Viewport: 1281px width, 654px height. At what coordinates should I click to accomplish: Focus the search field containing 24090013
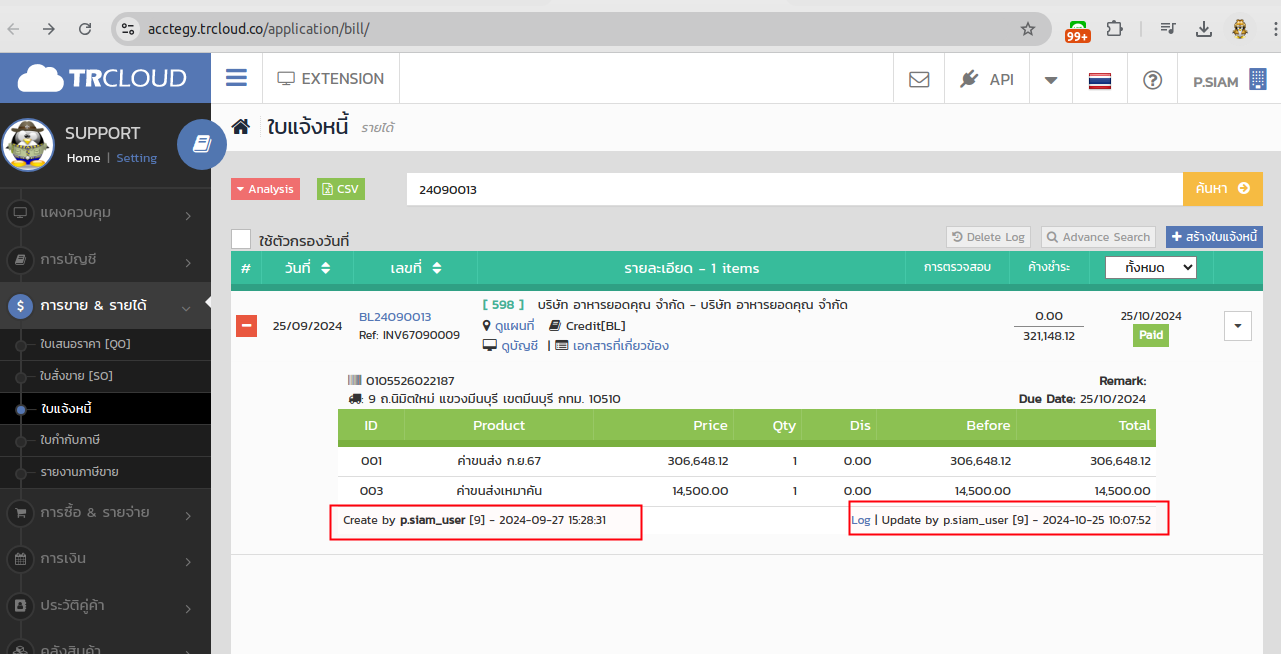[794, 188]
